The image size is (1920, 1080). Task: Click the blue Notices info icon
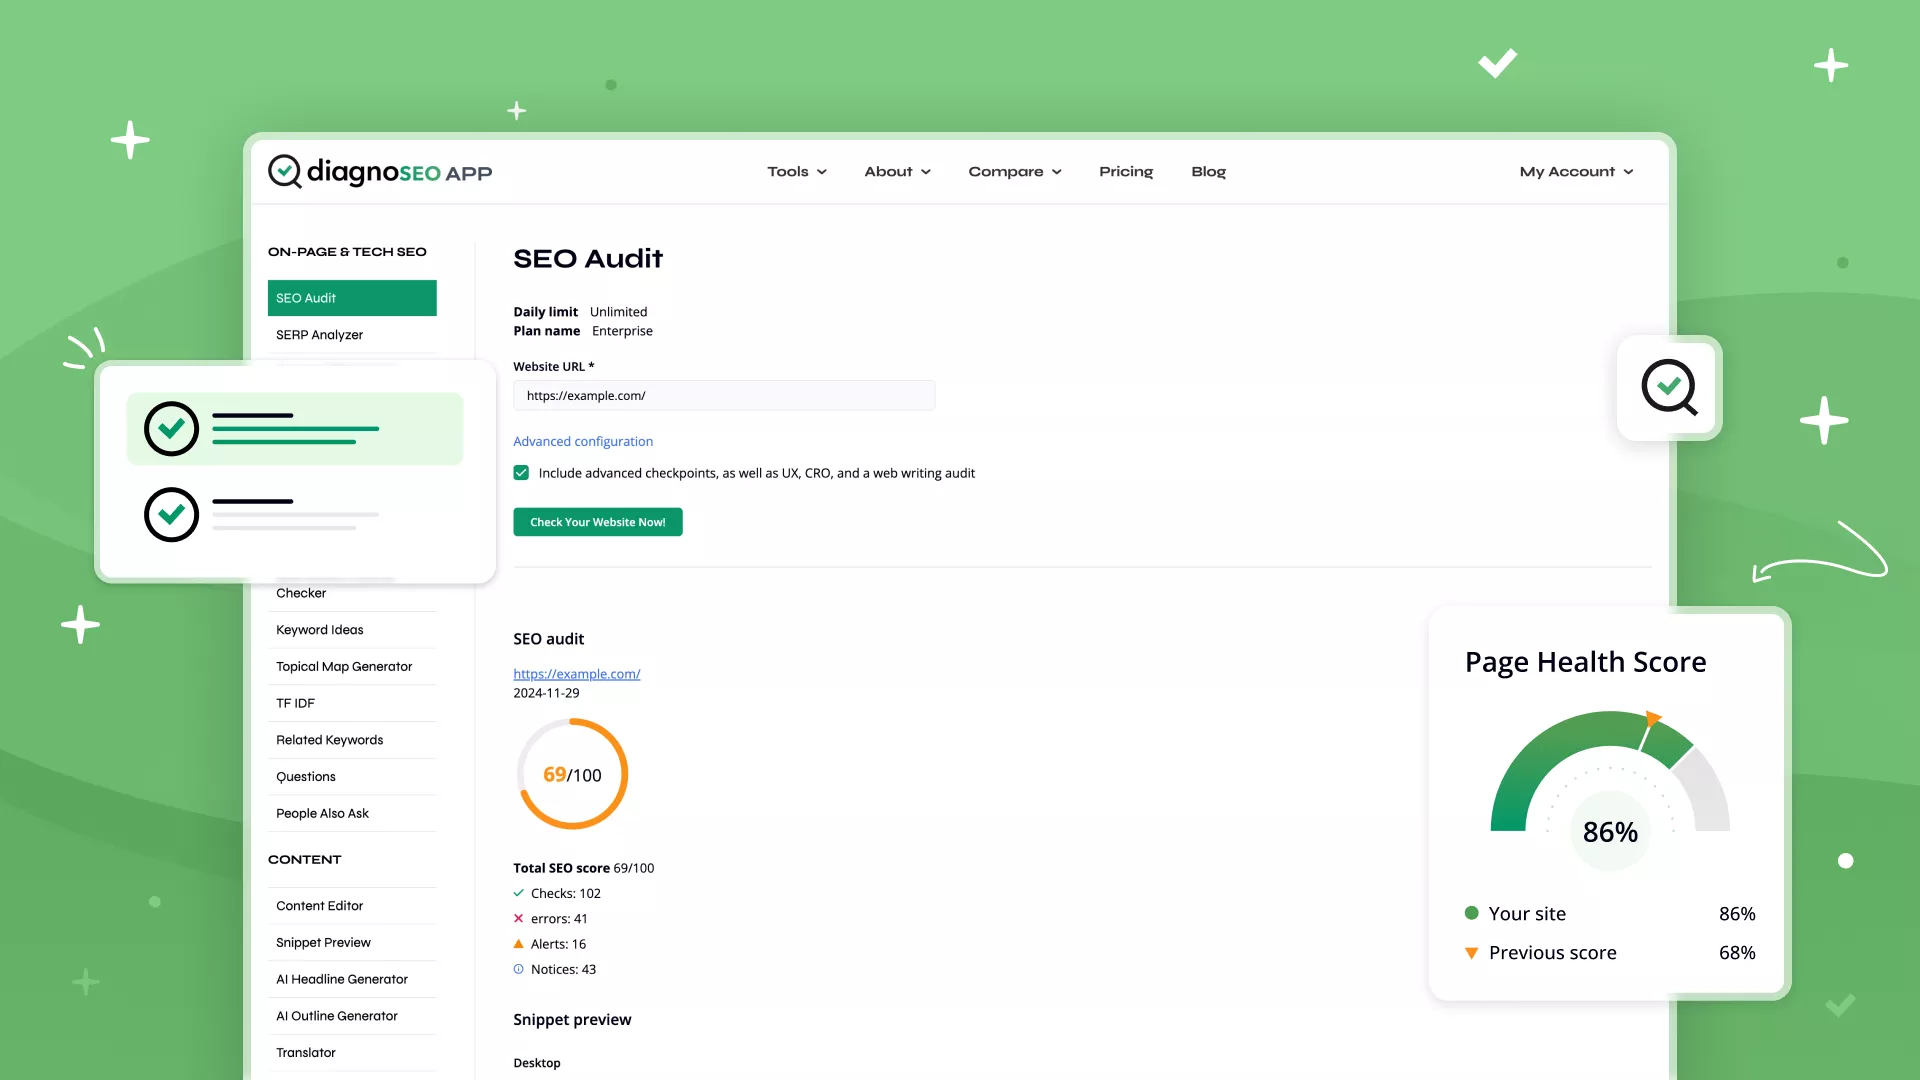[518, 969]
